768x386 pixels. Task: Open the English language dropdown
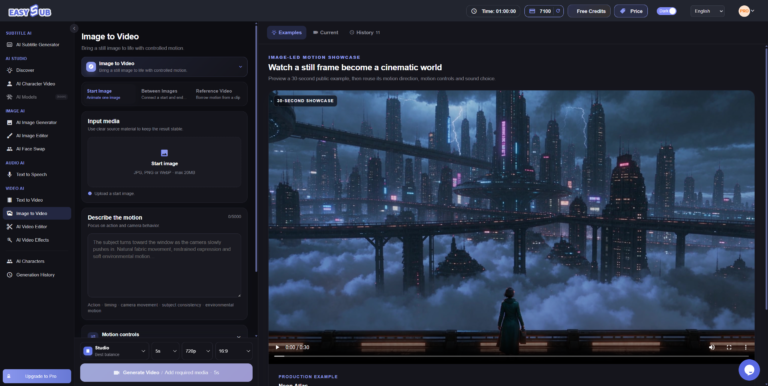coord(708,11)
